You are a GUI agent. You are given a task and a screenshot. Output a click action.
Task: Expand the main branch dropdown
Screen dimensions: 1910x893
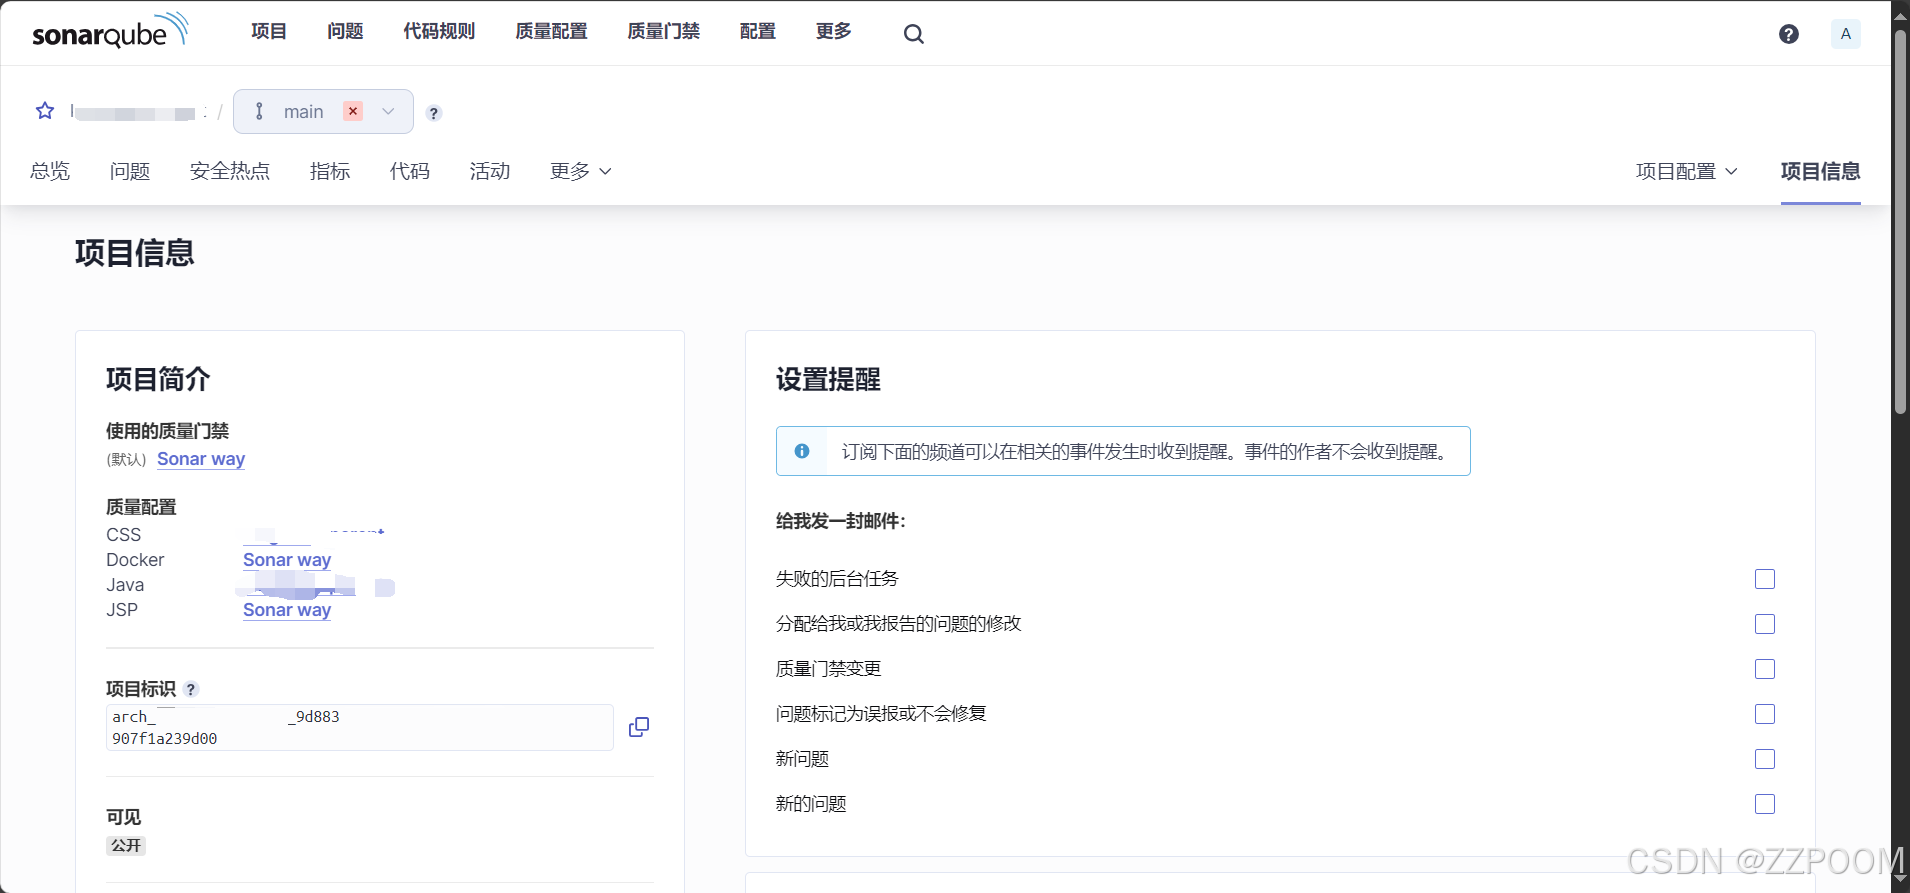point(388,111)
